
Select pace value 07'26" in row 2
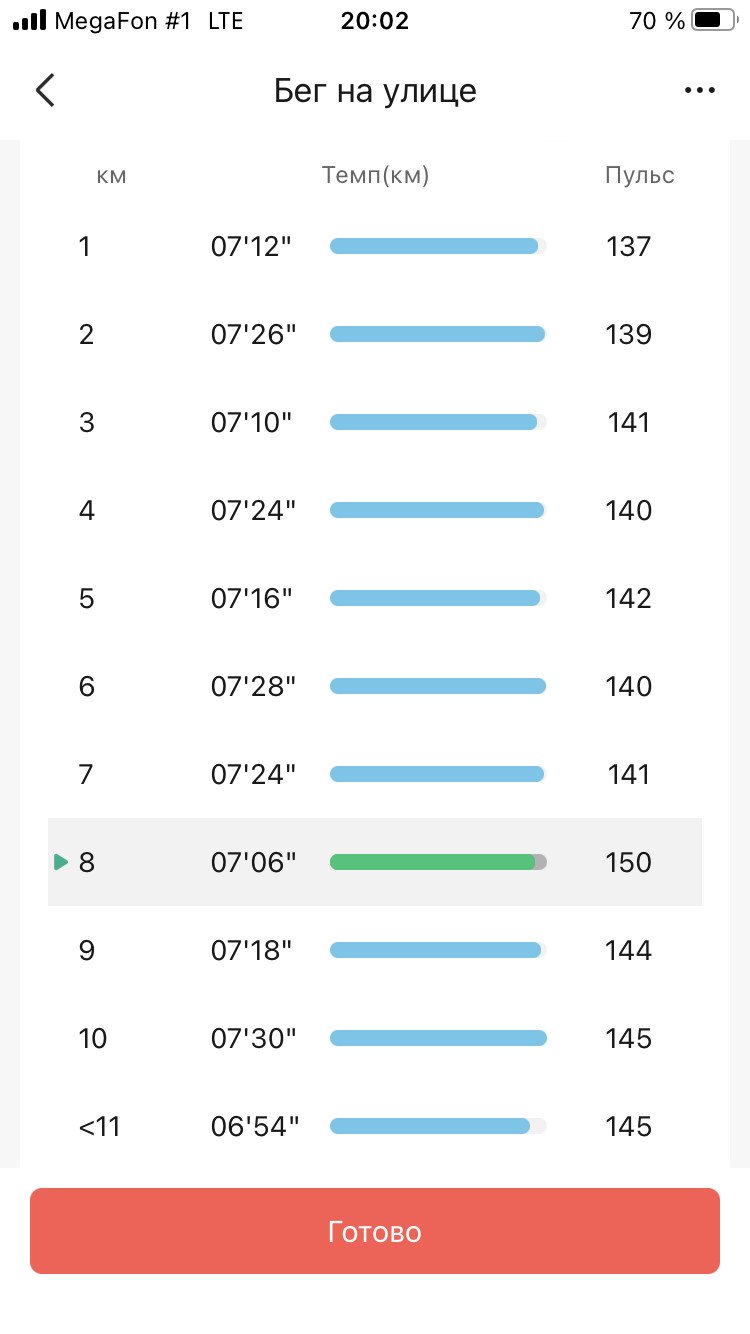click(x=254, y=334)
